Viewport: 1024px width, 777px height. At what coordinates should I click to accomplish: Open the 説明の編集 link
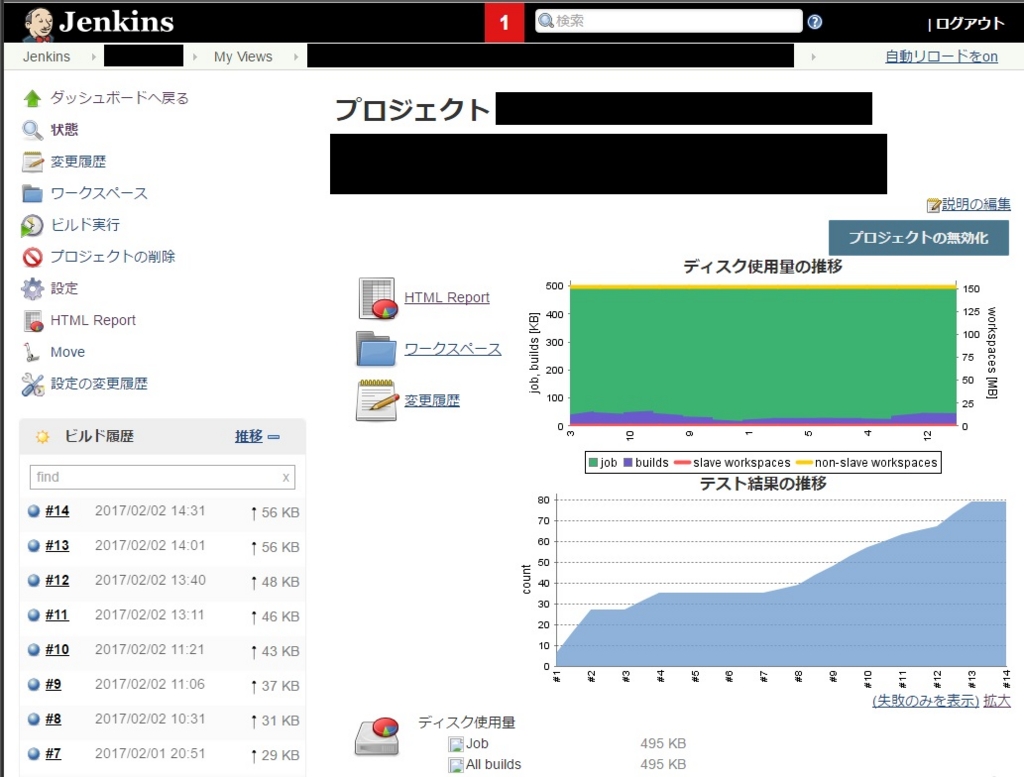[976, 204]
